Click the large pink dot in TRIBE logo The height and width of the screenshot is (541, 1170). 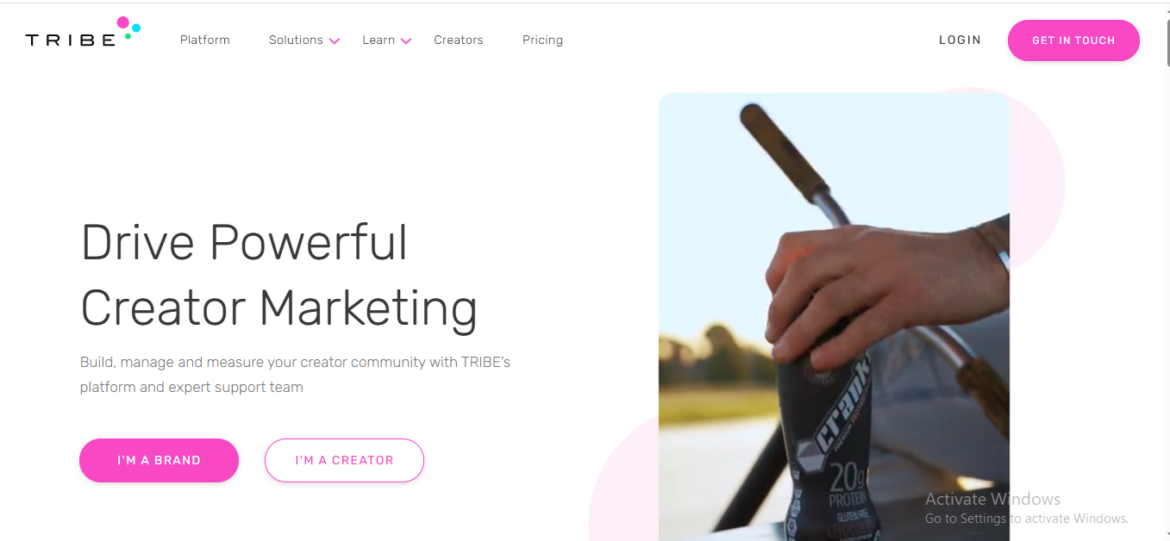[x=123, y=22]
